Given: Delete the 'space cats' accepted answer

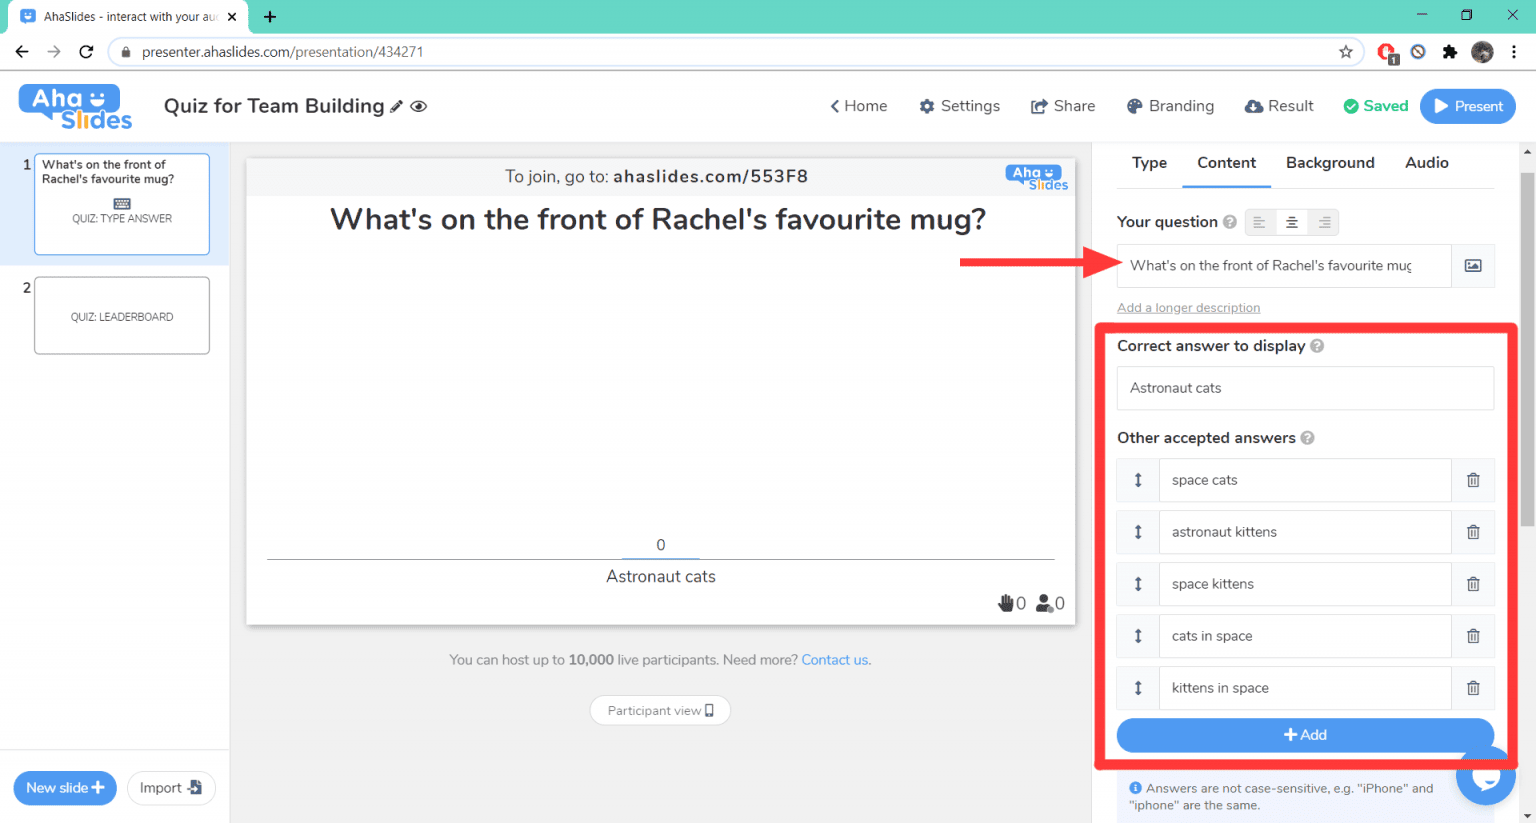Looking at the screenshot, I should tap(1473, 480).
